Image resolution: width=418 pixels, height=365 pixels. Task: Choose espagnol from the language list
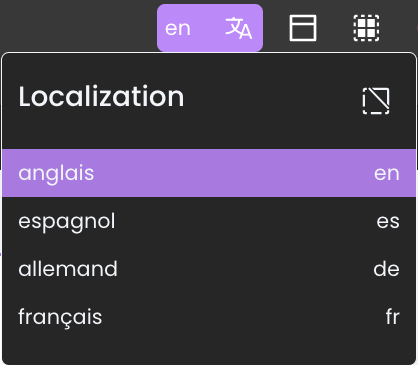[209, 221]
